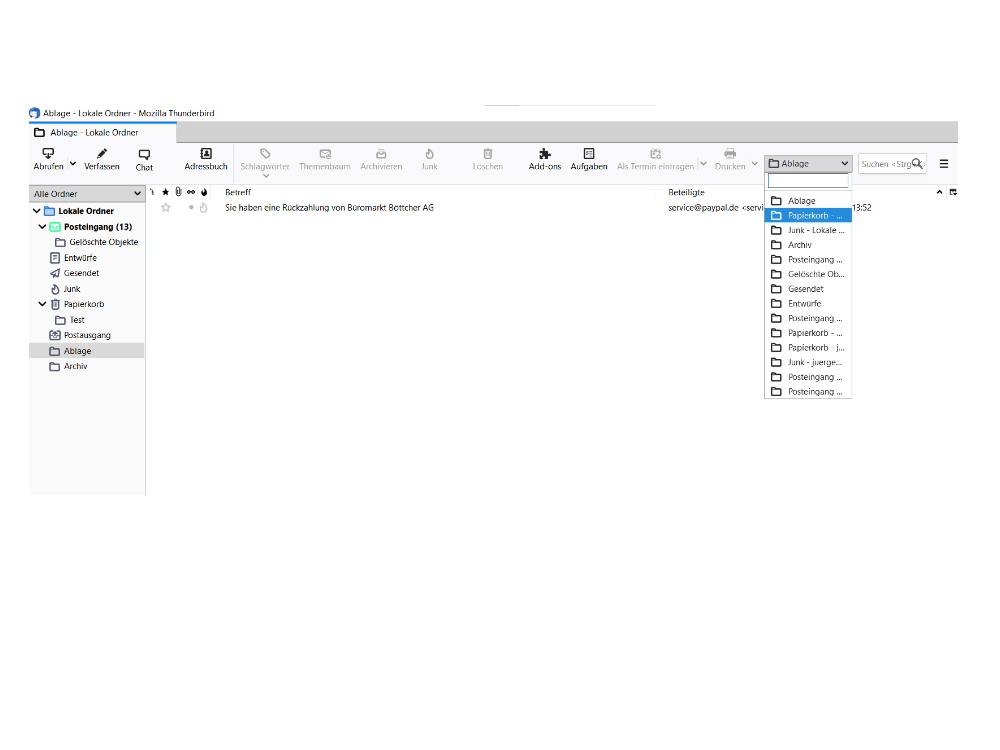1000x750 pixels.
Task: Click the Archivieren toolbar icon
Action: pyautogui.click(x=381, y=154)
